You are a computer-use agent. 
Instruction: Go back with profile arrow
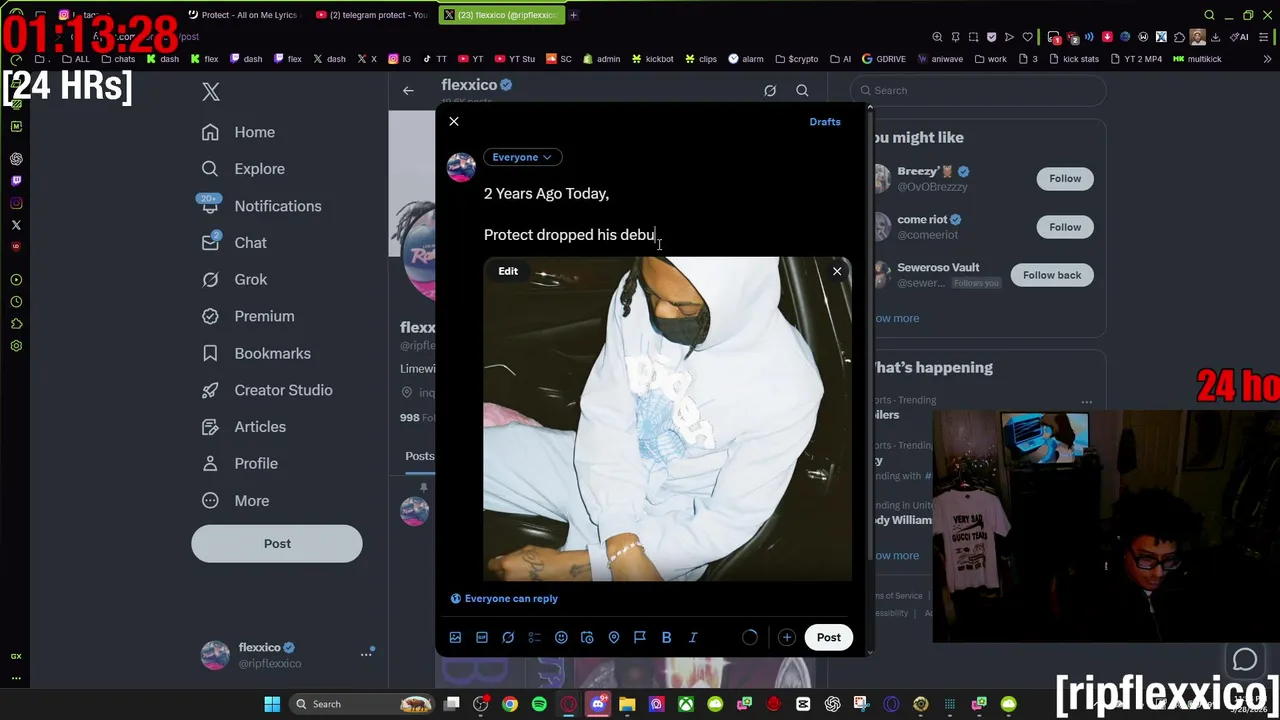[x=408, y=91]
